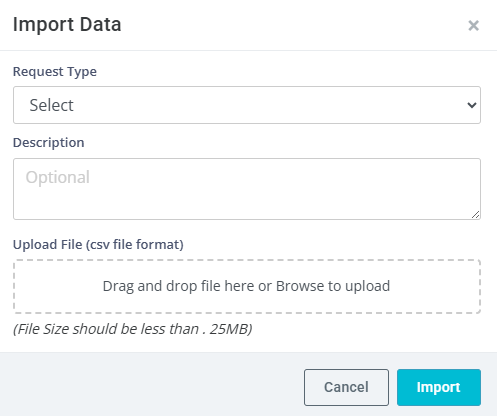The image size is (497, 416).
Task: Cancel the data import
Action: [x=346, y=387]
